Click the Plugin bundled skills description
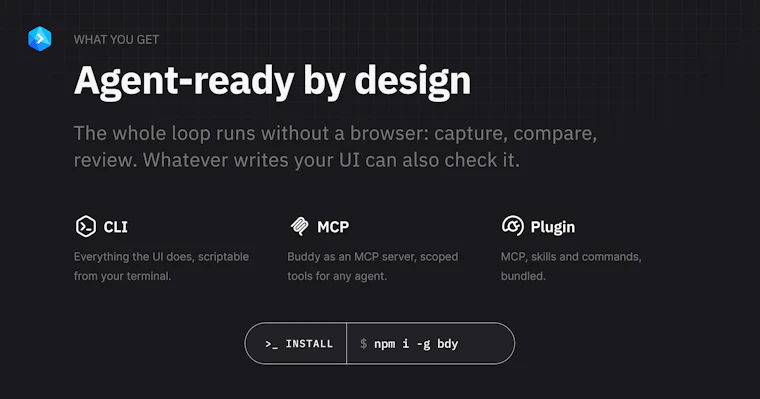Image resolution: width=760 pixels, height=399 pixels. tap(571, 266)
